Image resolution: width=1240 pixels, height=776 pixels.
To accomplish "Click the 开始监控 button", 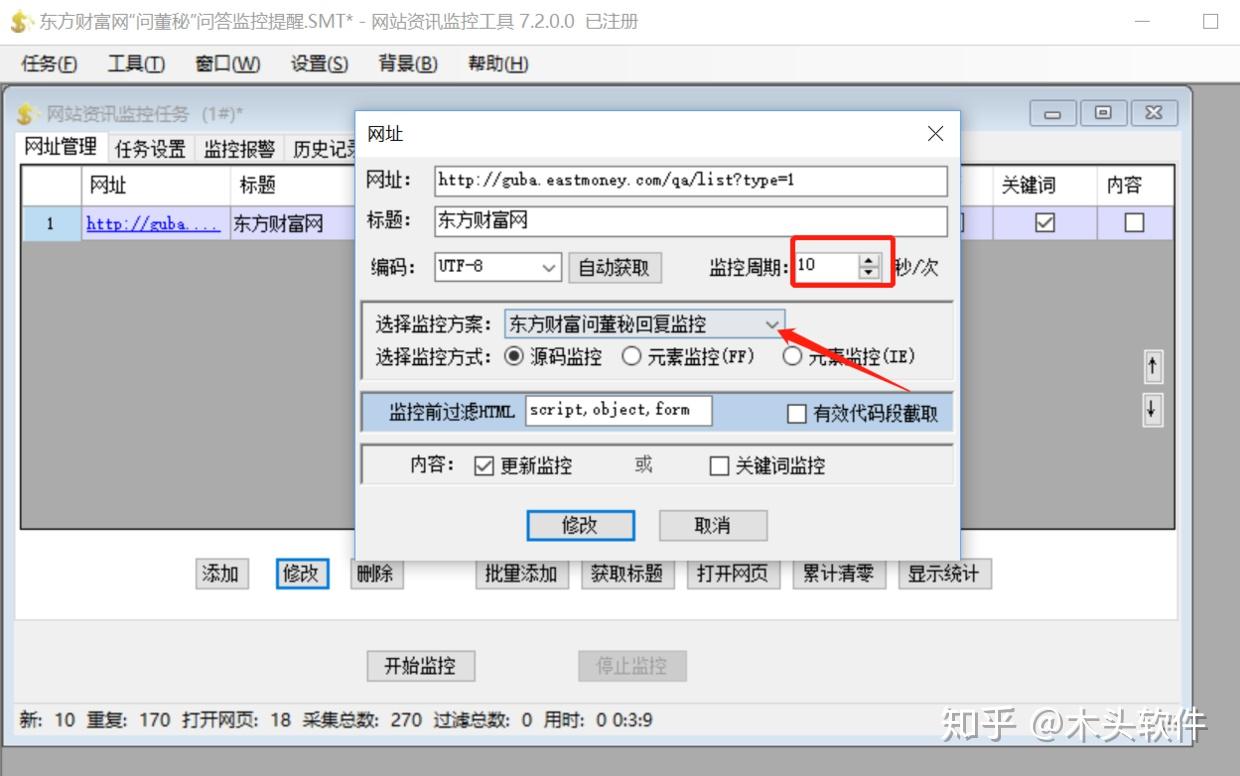I will 420,666.
